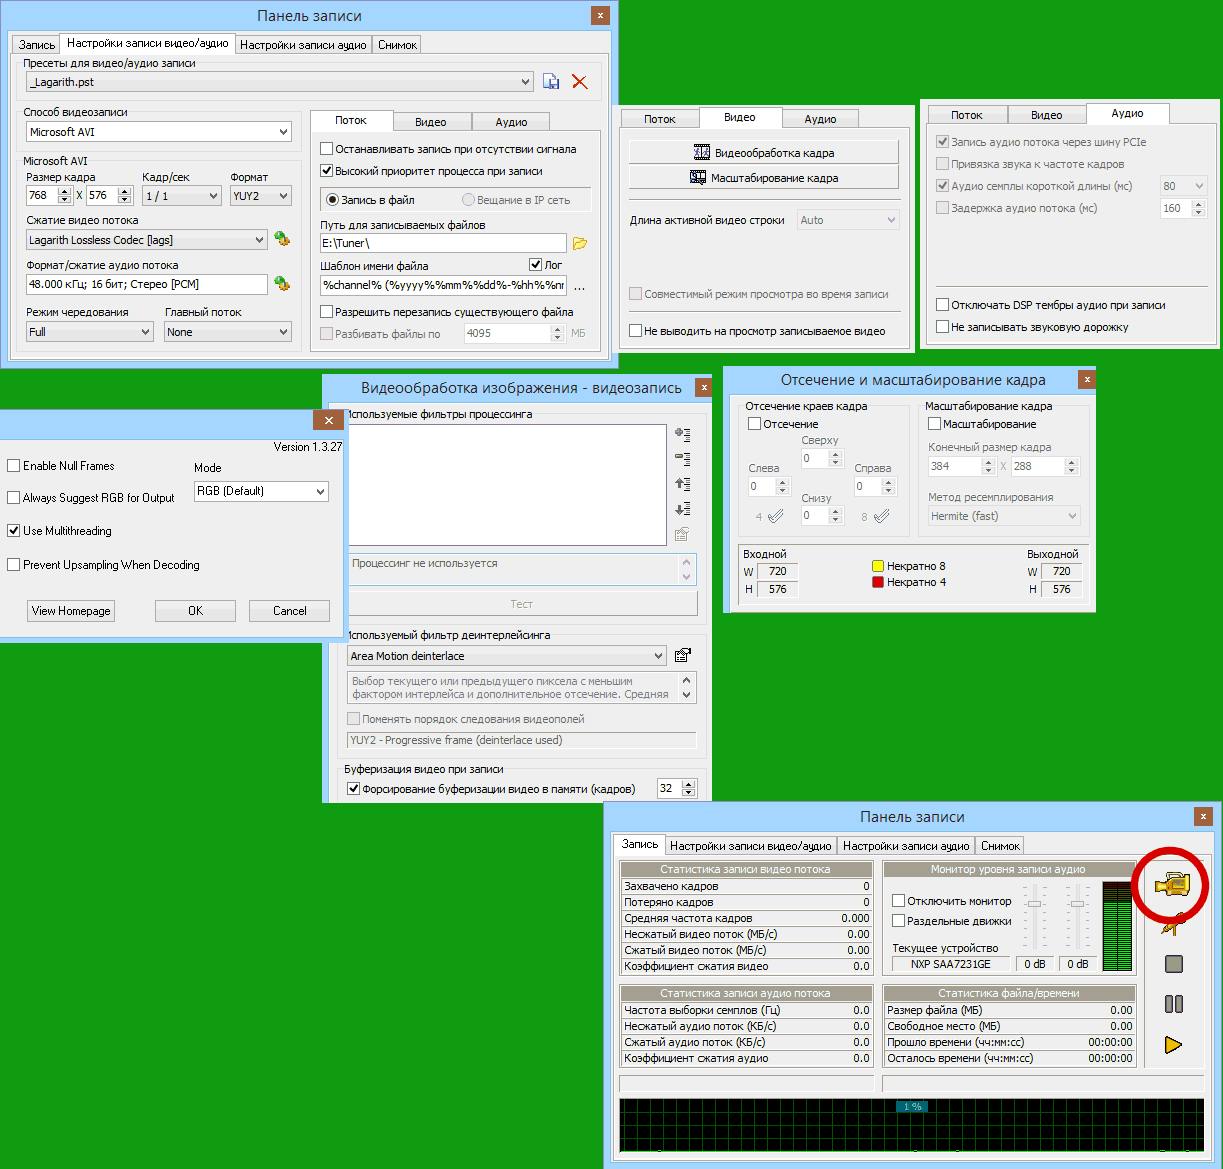
Task: Expand the Формат YUY2 dropdown
Action: (x=283, y=196)
